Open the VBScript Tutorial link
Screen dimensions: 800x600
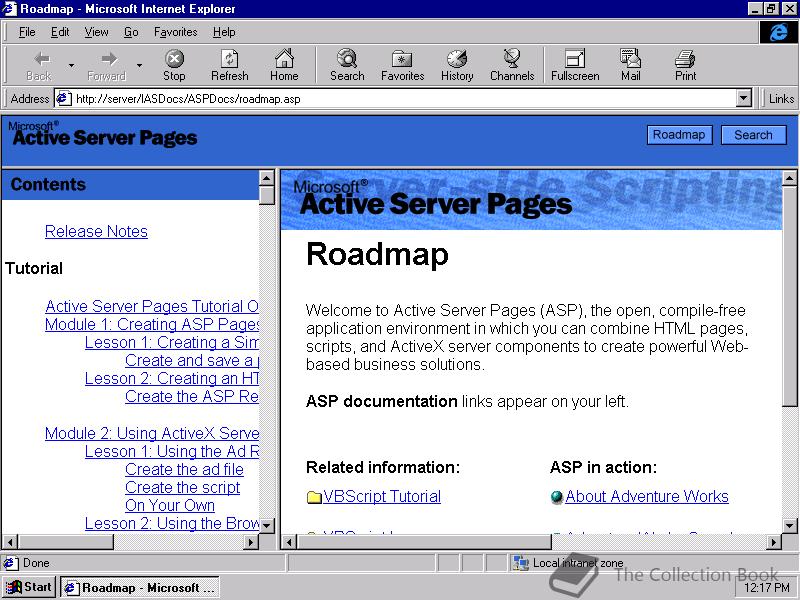[x=382, y=496]
